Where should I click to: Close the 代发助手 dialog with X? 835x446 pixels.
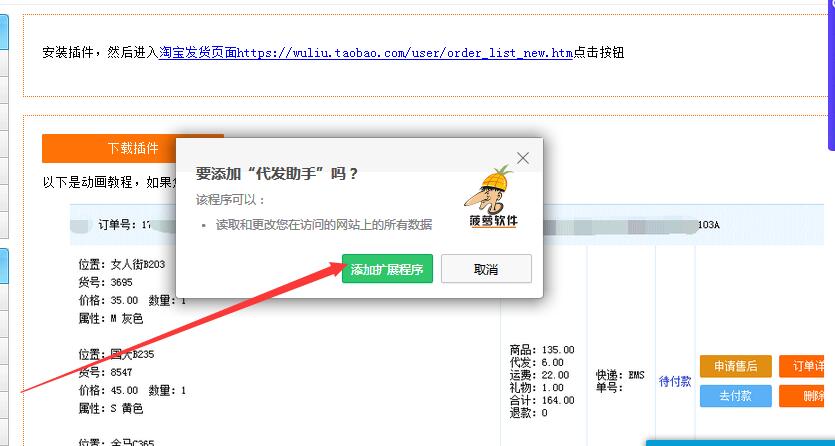[523, 158]
